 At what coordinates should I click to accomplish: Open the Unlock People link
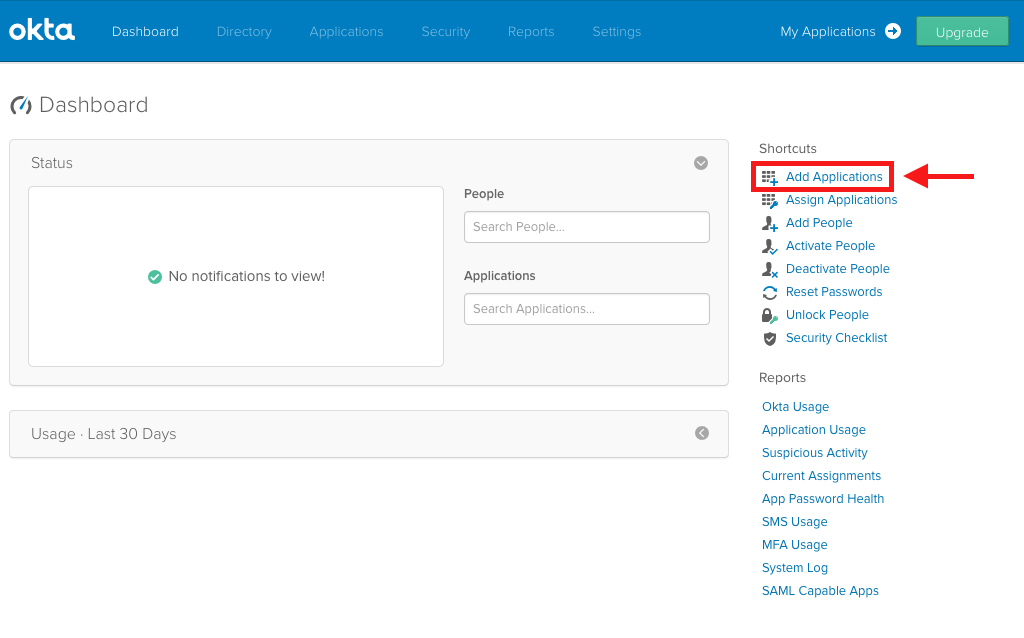coord(827,315)
